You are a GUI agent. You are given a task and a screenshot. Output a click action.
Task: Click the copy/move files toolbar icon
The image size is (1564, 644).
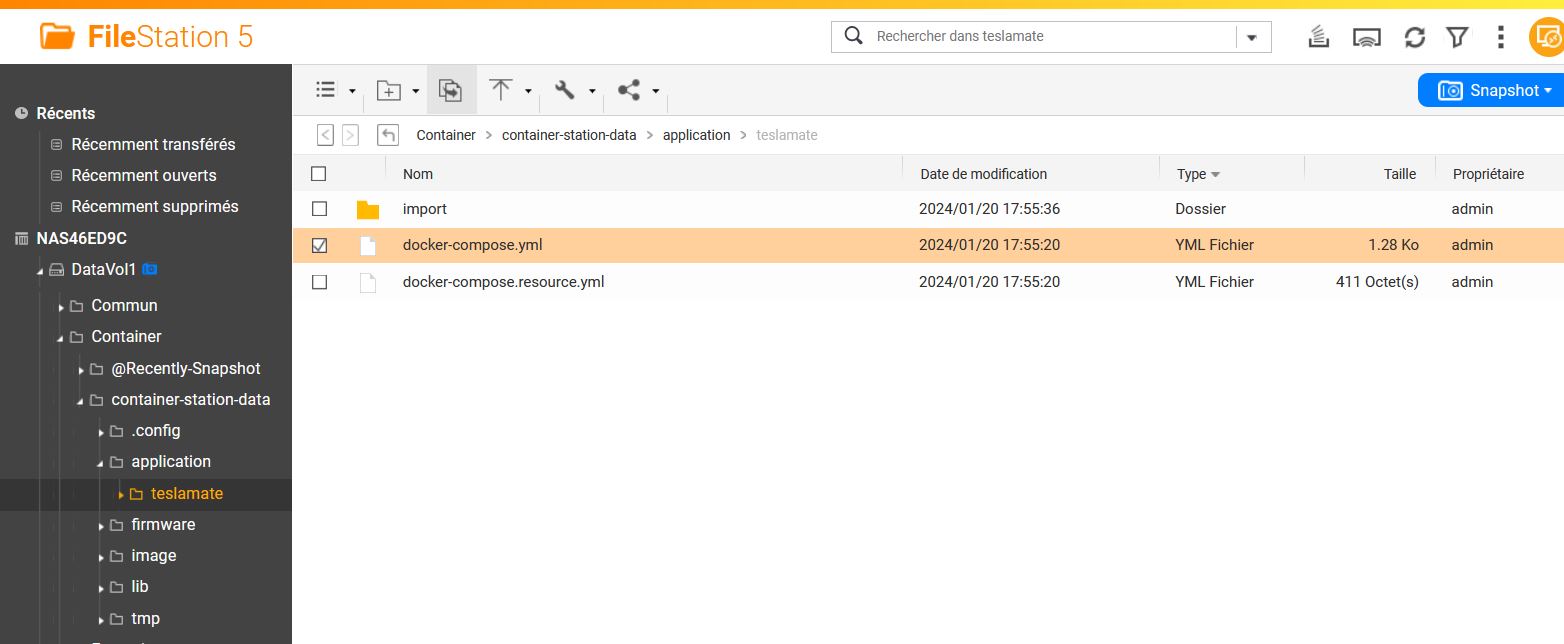pyautogui.click(x=451, y=90)
